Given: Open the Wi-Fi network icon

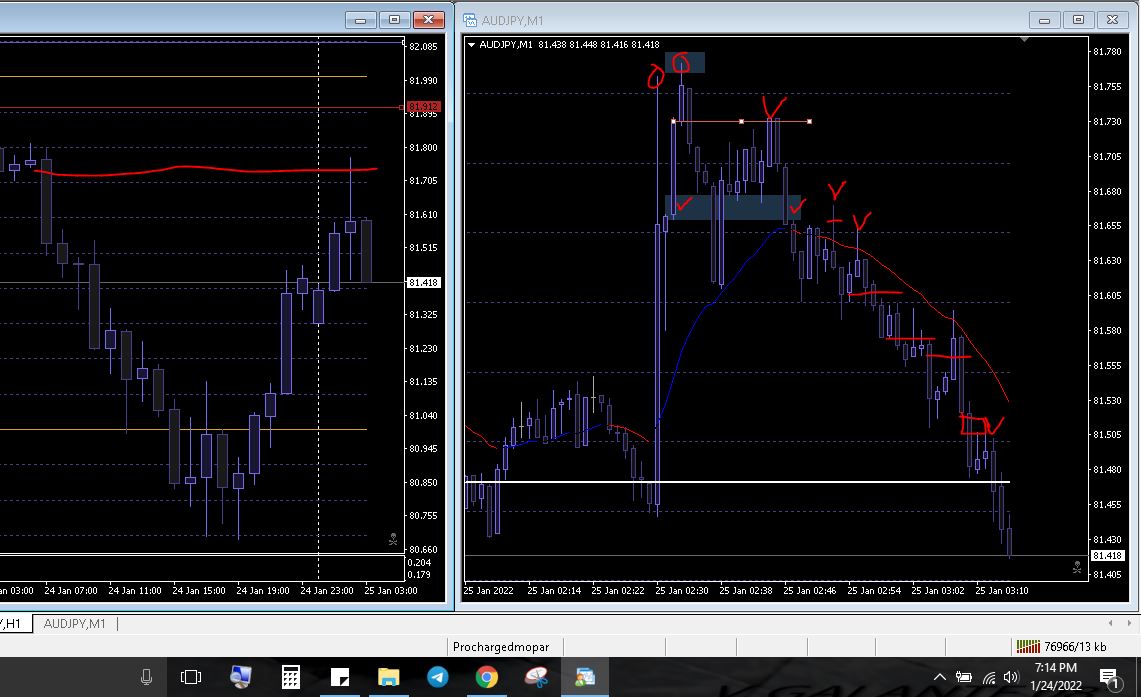Looking at the screenshot, I should pyautogui.click(x=989, y=677).
